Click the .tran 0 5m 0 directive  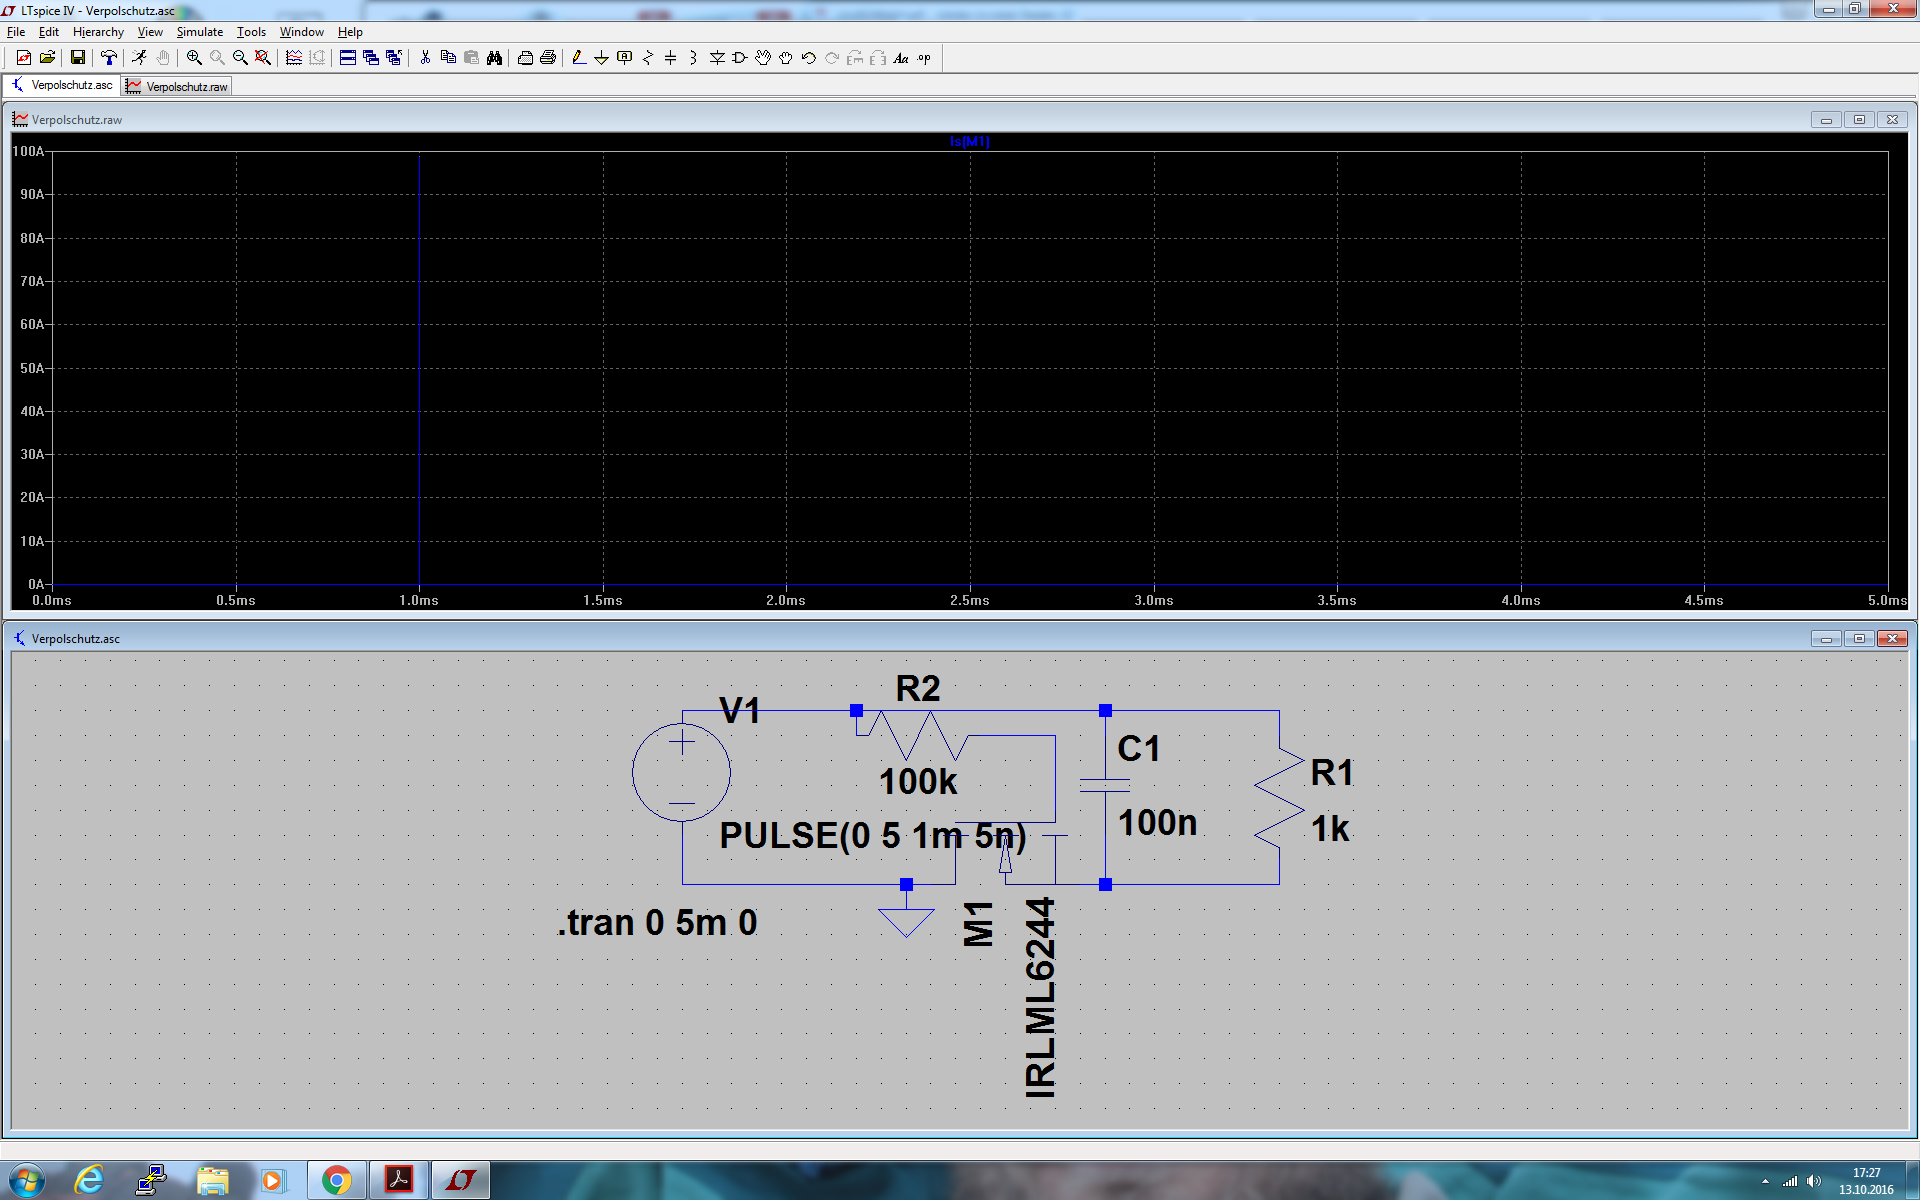(x=657, y=922)
